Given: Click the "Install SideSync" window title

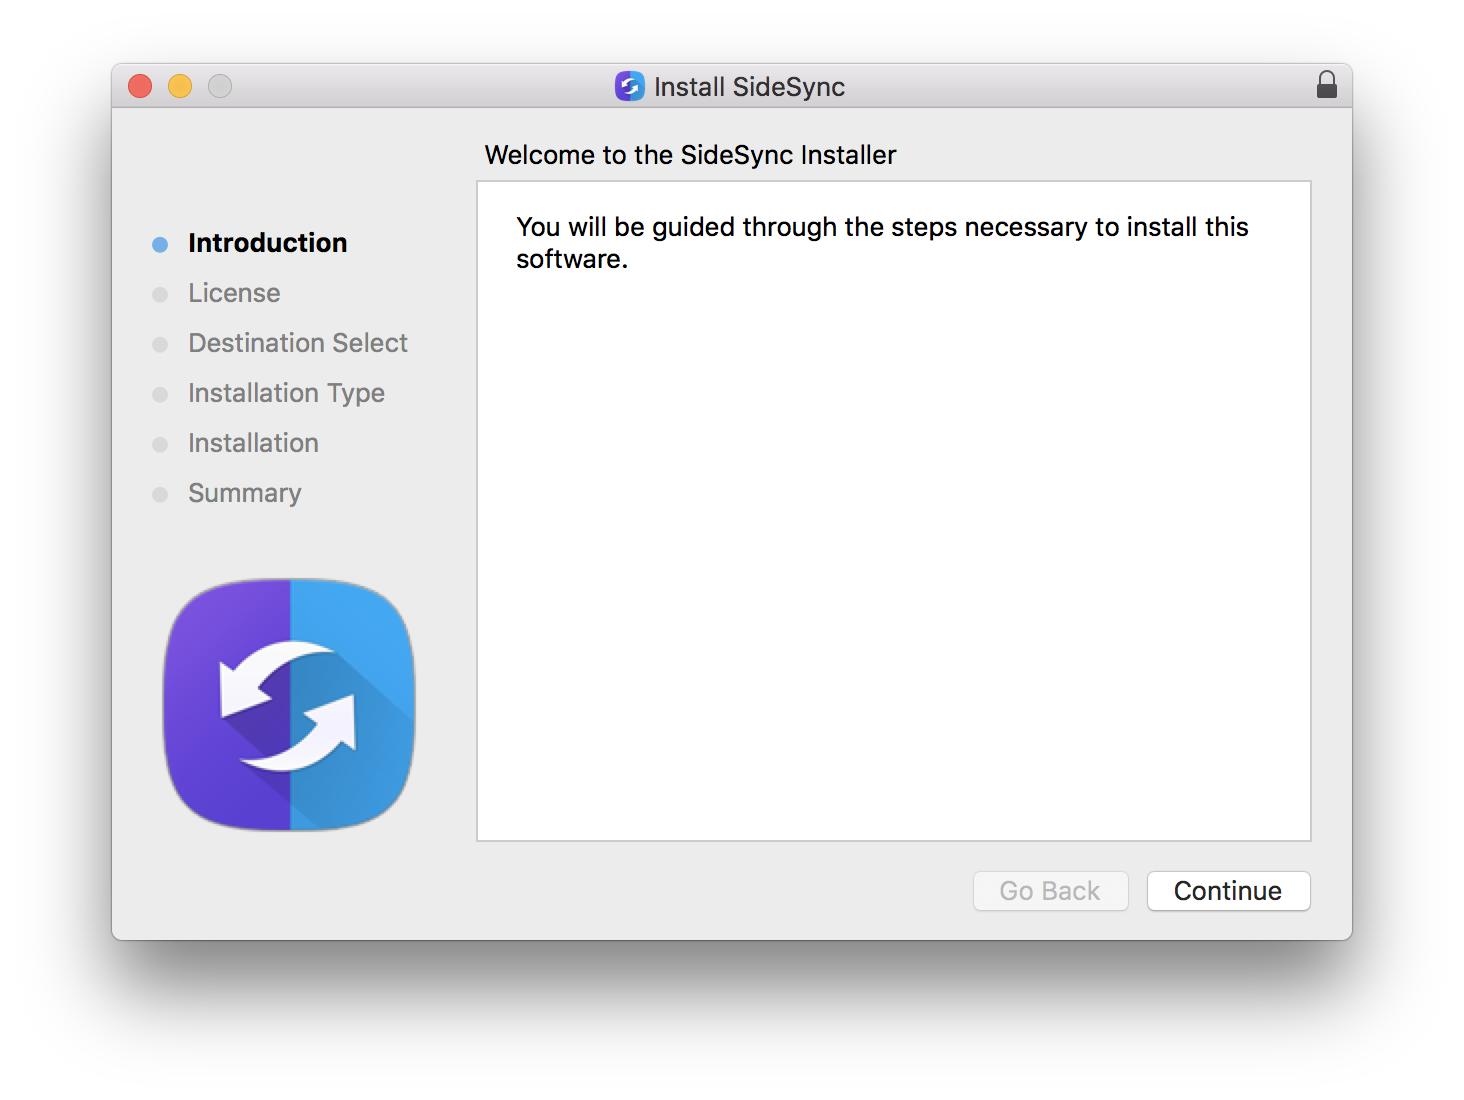Looking at the screenshot, I should point(749,87).
